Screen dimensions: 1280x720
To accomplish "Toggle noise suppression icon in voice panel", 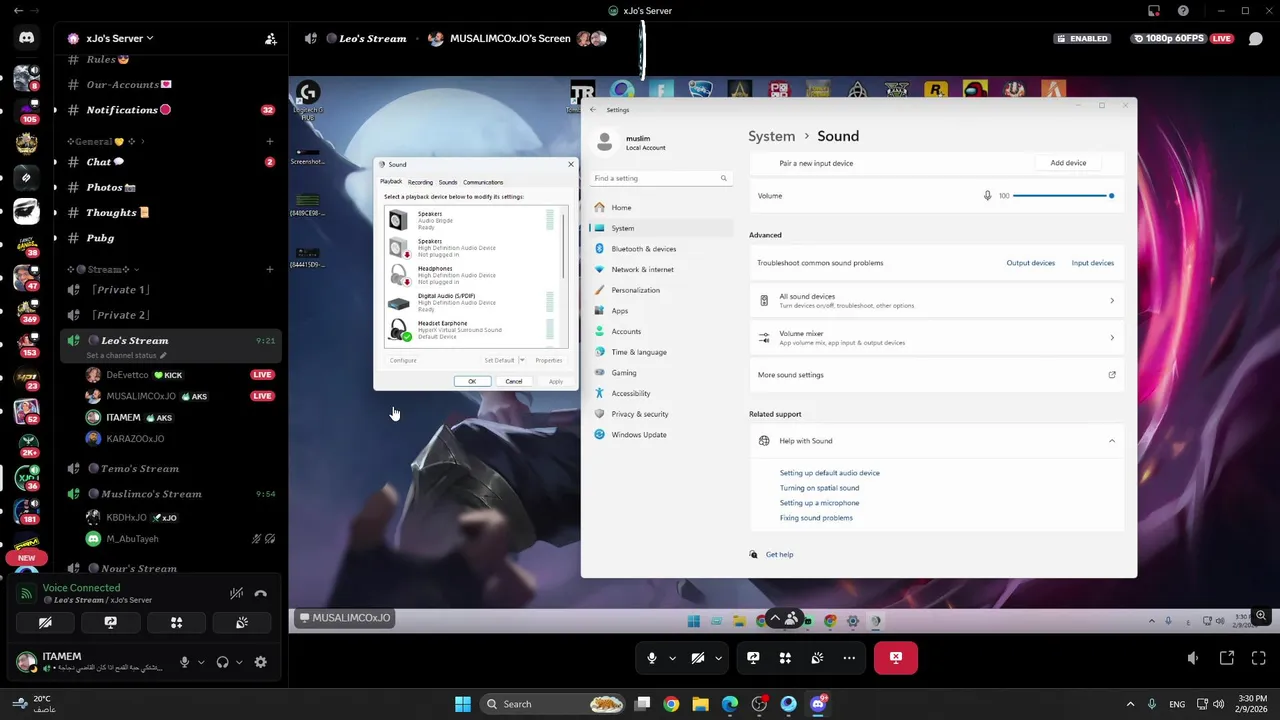I will tap(237, 593).
